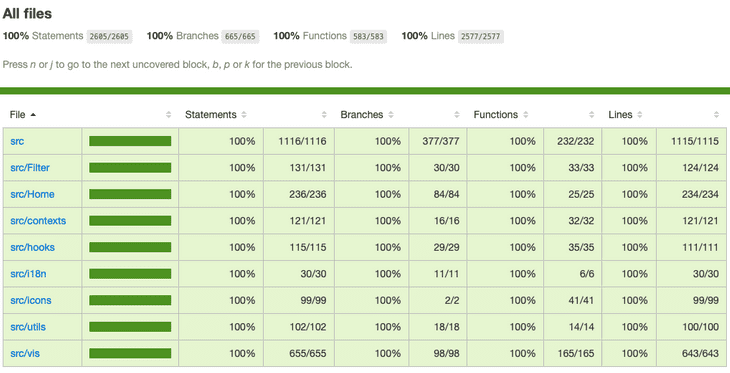The width and height of the screenshot is (730, 373).
Task: Click the sort icon next to Statements
Action: [x=244, y=115]
